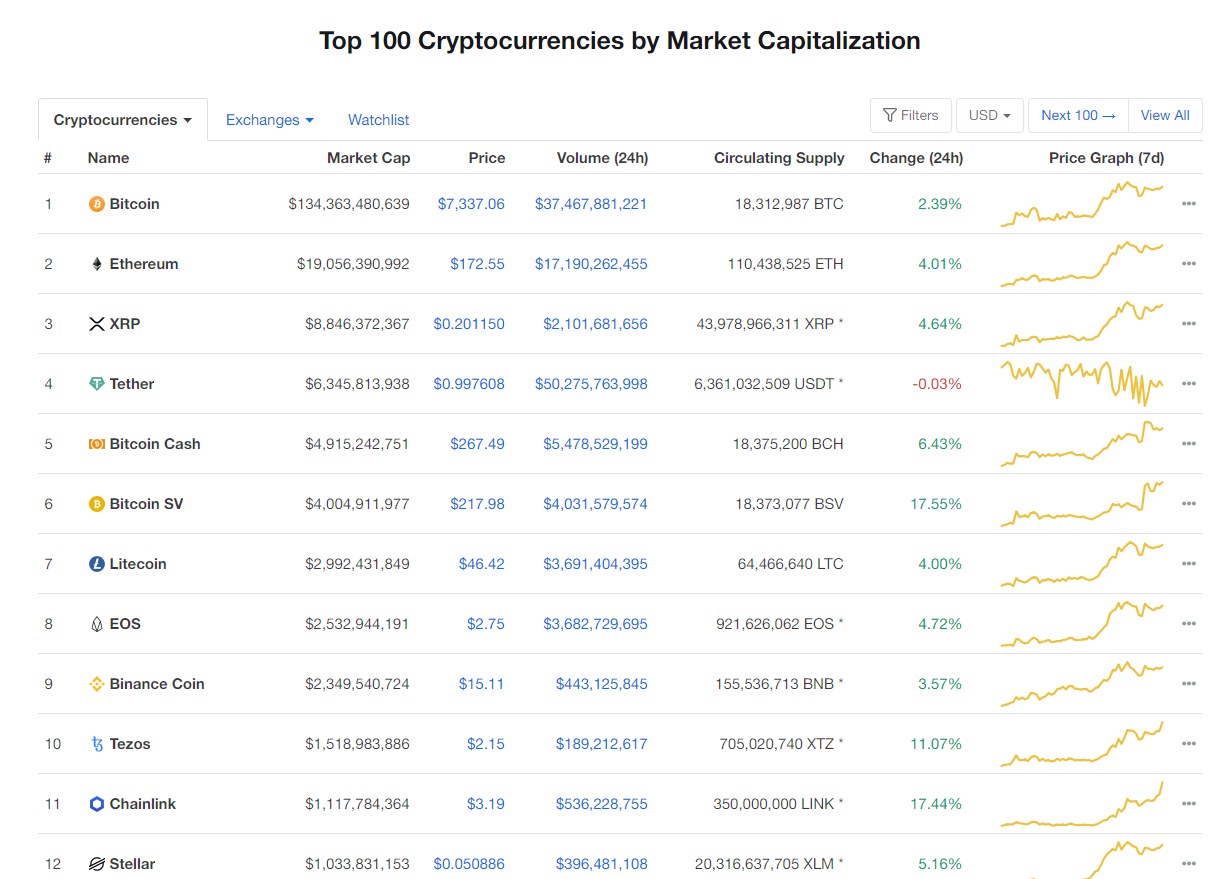This screenshot has width=1225, height=879.
Task: Click Bitcoin Cash volume $5,478,529,199
Action: click(x=595, y=444)
